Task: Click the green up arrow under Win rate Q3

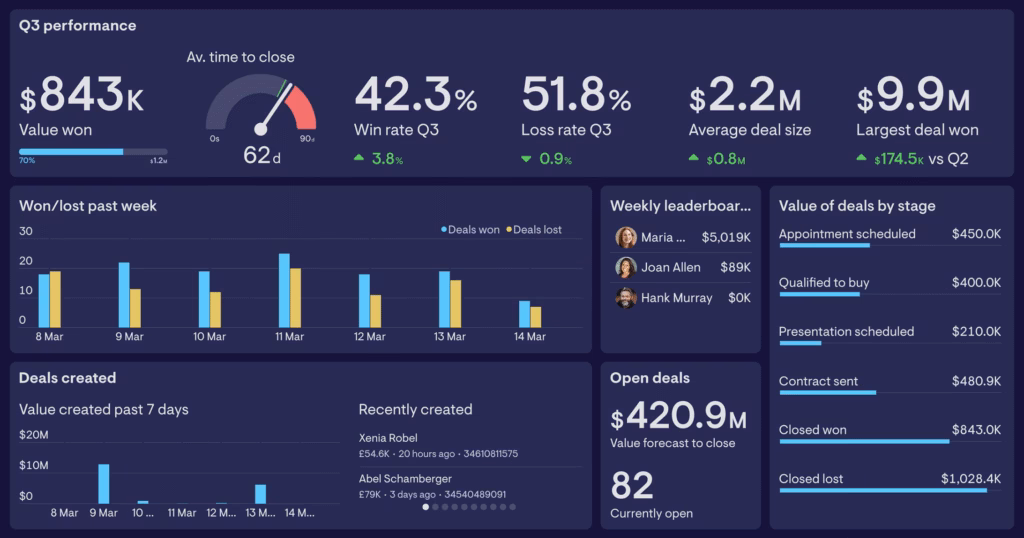Action: click(x=360, y=158)
